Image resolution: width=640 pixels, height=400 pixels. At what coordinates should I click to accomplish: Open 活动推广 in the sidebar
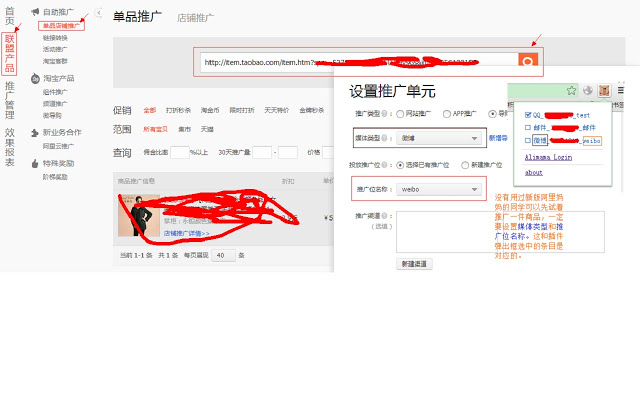(55, 49)
